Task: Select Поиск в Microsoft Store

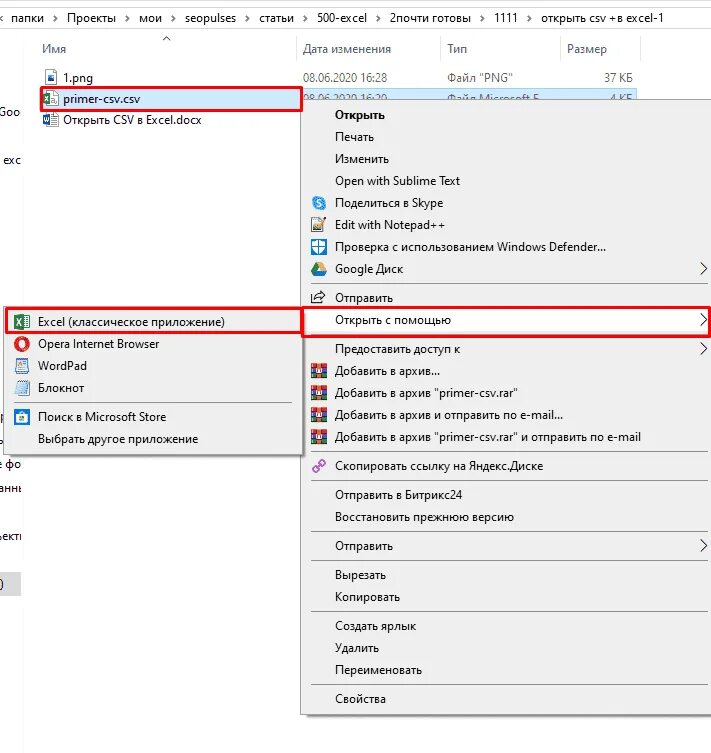Action: click(102, 417)
